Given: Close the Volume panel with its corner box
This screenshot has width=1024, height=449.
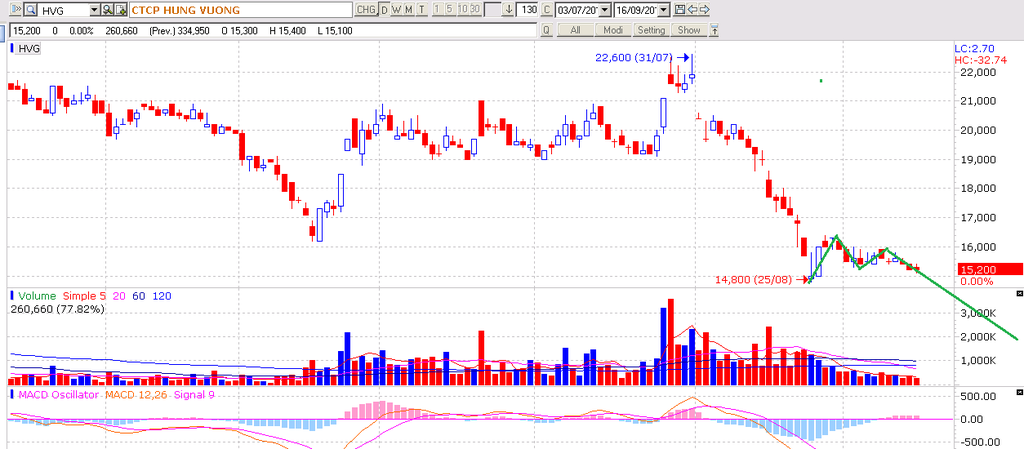Looking at the screenshot, I should click(1018, 294).
